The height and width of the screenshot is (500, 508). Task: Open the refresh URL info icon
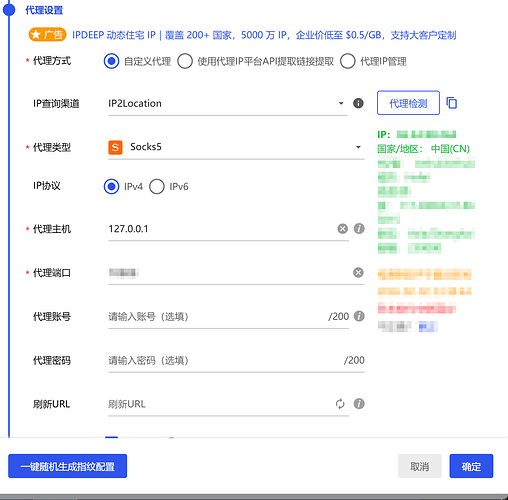point(359,404)
